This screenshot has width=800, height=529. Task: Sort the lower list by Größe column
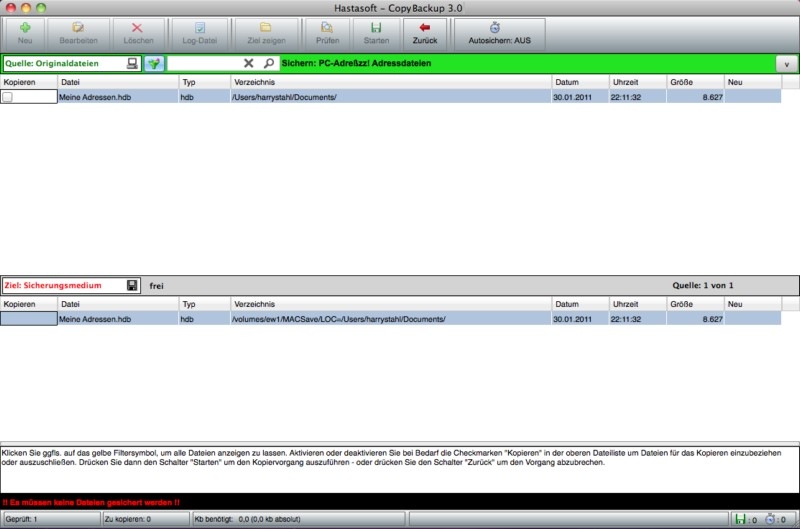pos(694,303)
